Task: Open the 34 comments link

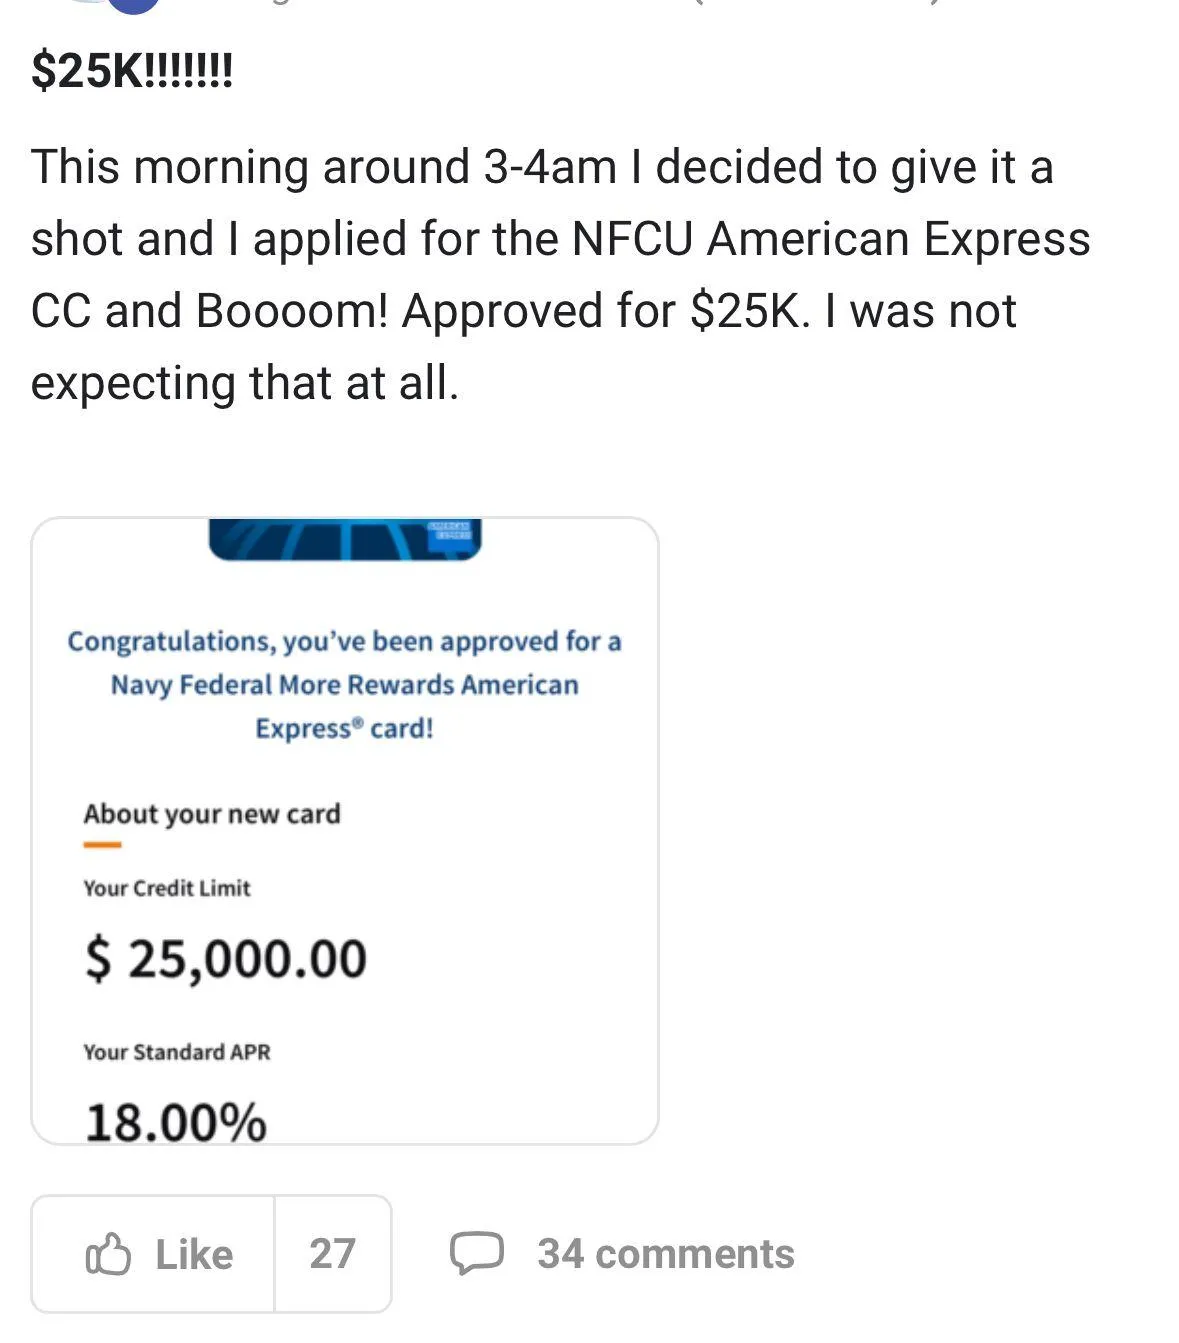Action: point(666,1254)
